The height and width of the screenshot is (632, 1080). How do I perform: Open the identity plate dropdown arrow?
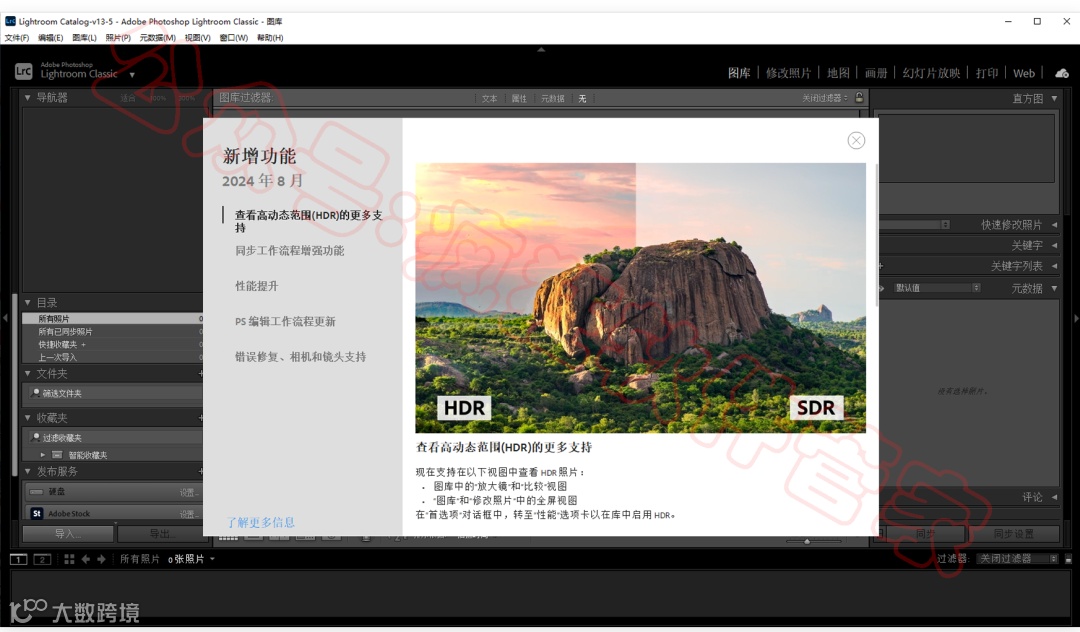132,74
